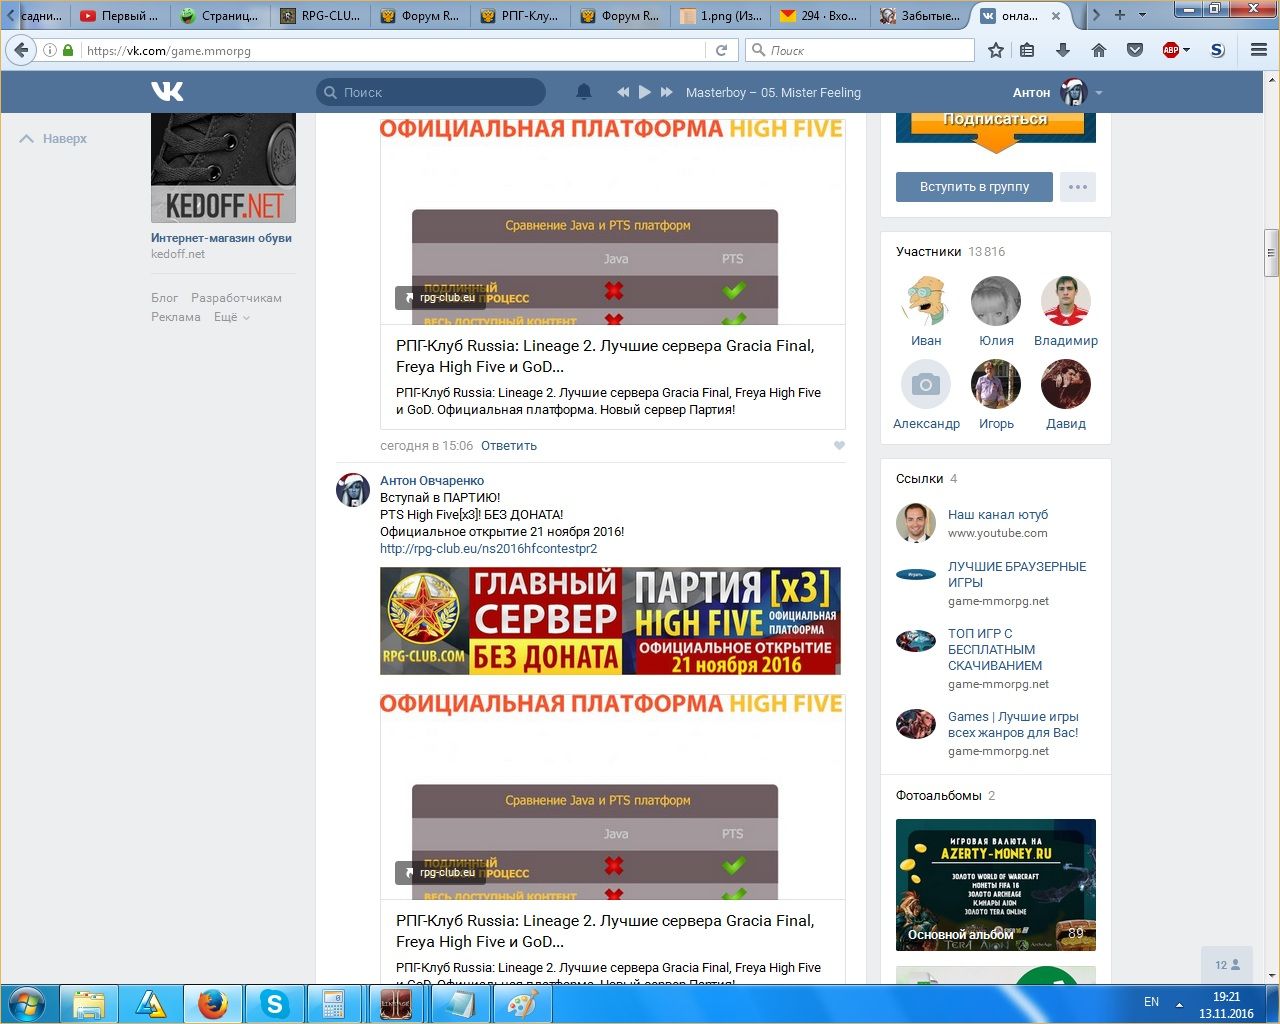
Task: Open the Firefox hamburger menu
Action: [x=1259, y=50]
